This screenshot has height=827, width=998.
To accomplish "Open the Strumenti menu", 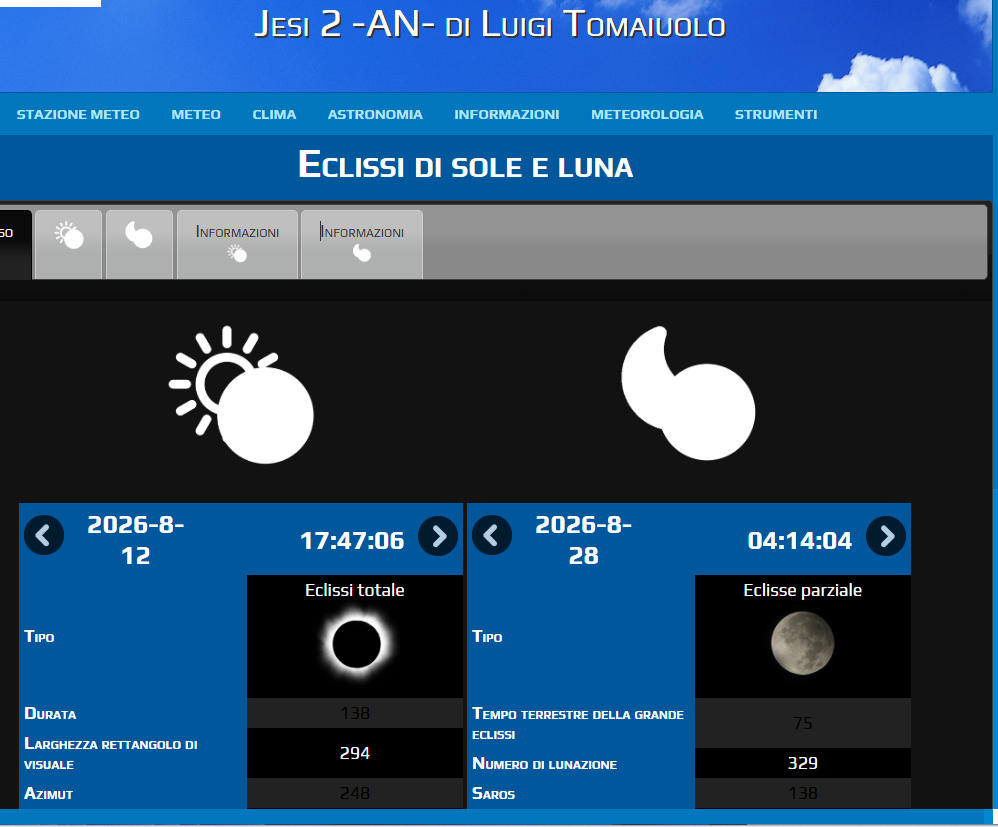I will click(x=776, y=115).
